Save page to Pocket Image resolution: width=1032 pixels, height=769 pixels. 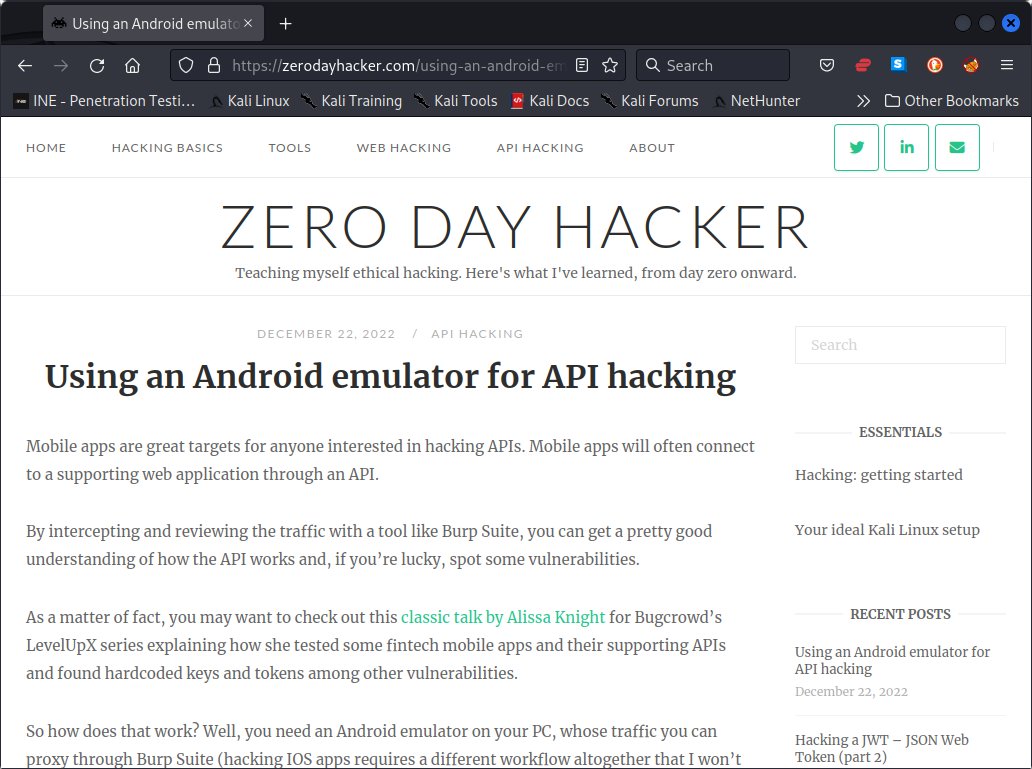pos(827,65)
